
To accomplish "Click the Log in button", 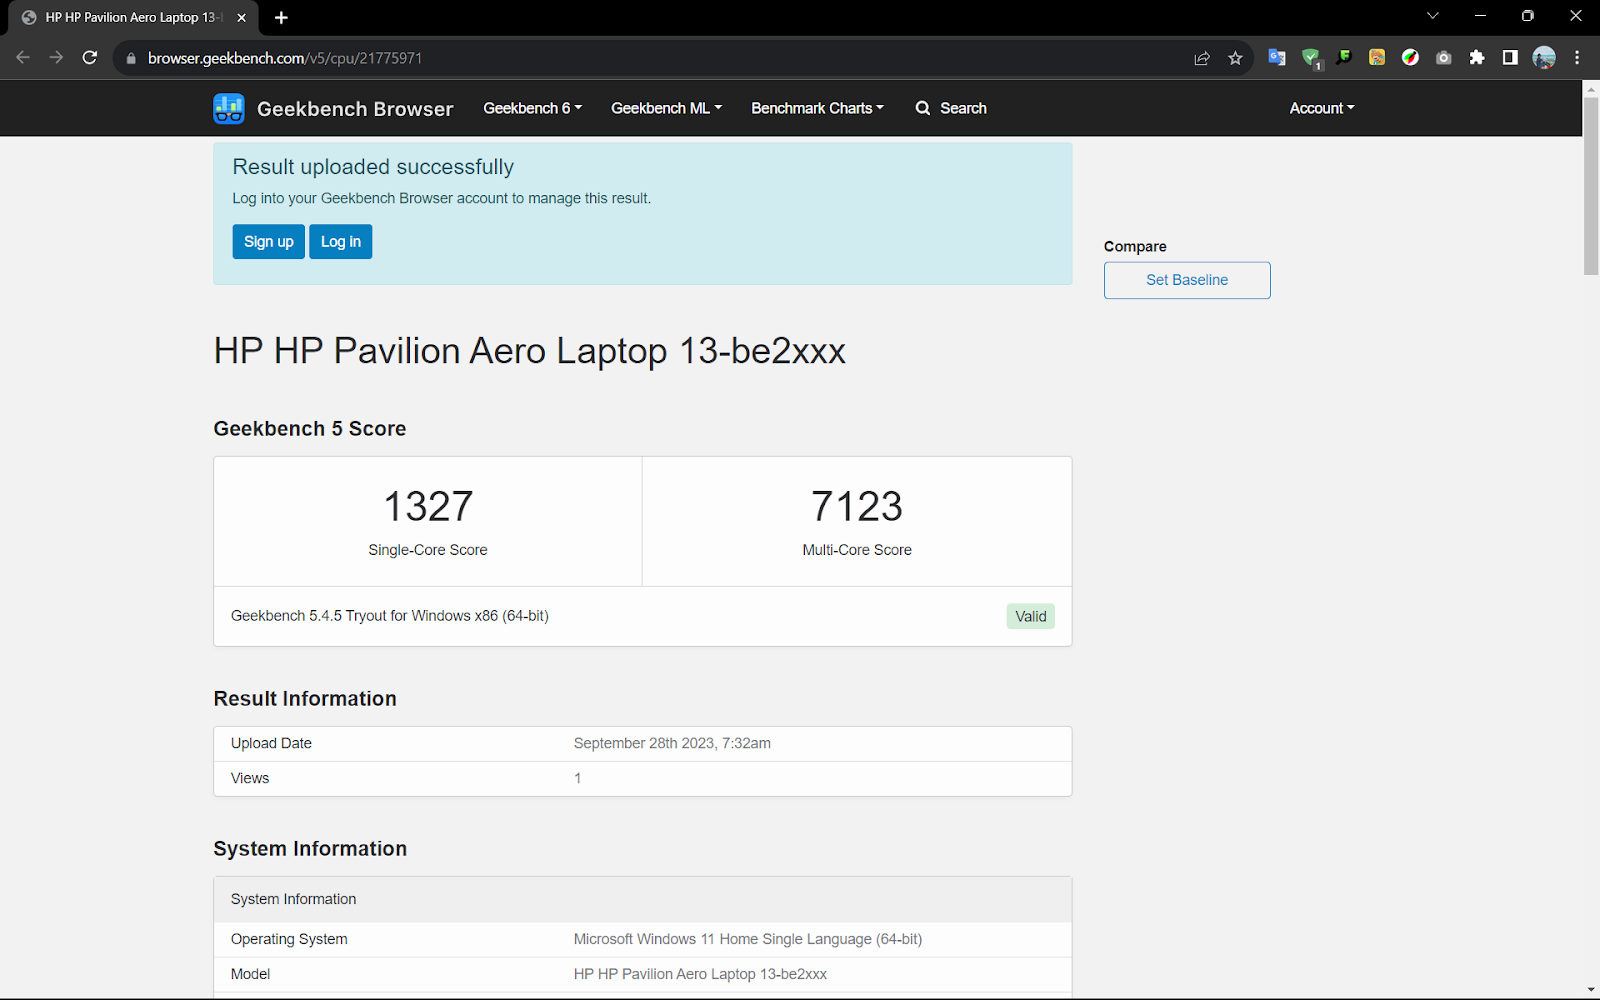I will (341, 242).
